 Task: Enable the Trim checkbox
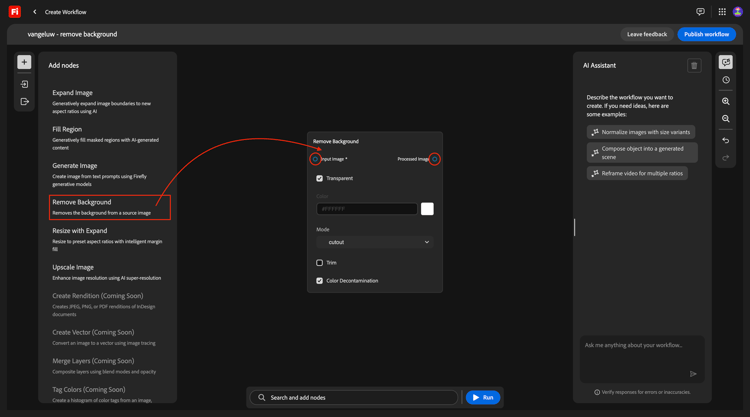pyautogui.click(x=320, y=263)
